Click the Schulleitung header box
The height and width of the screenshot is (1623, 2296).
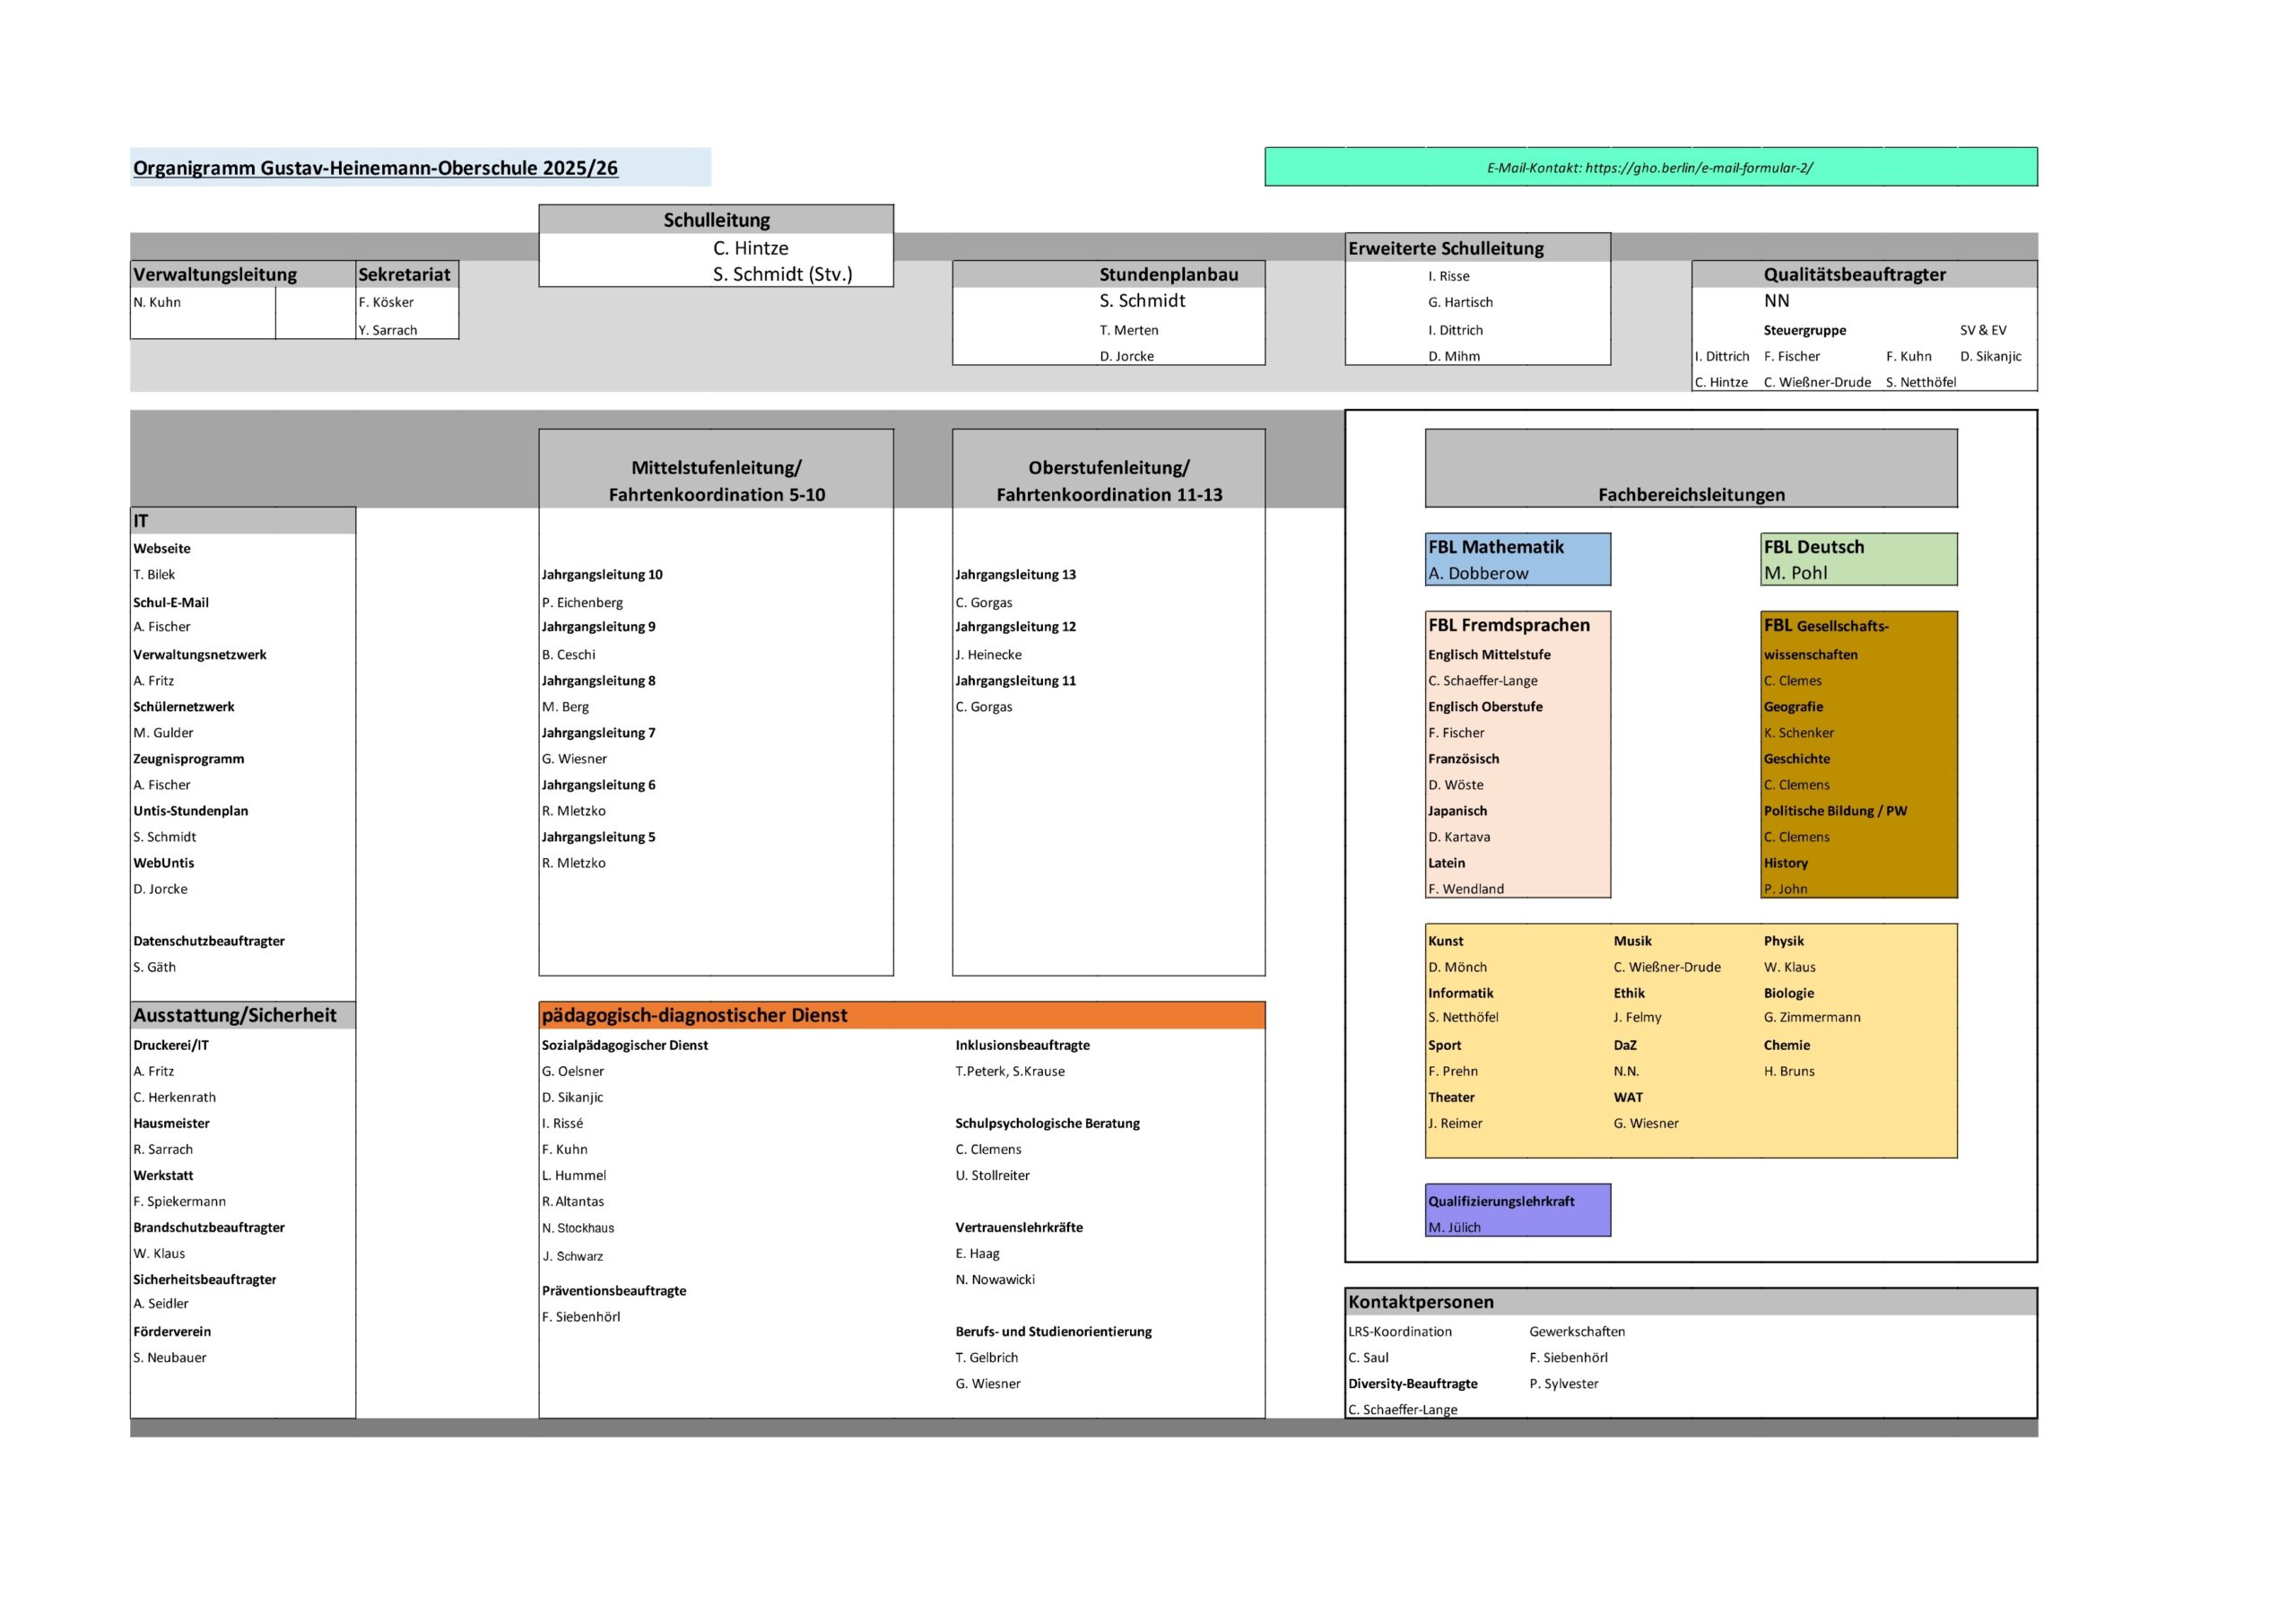(x=716, y=220)
